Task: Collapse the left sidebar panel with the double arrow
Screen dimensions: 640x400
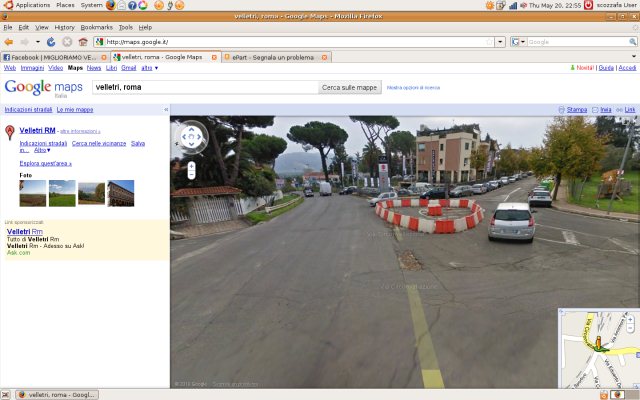Action: pyautogui.click(x=165, y=108)
